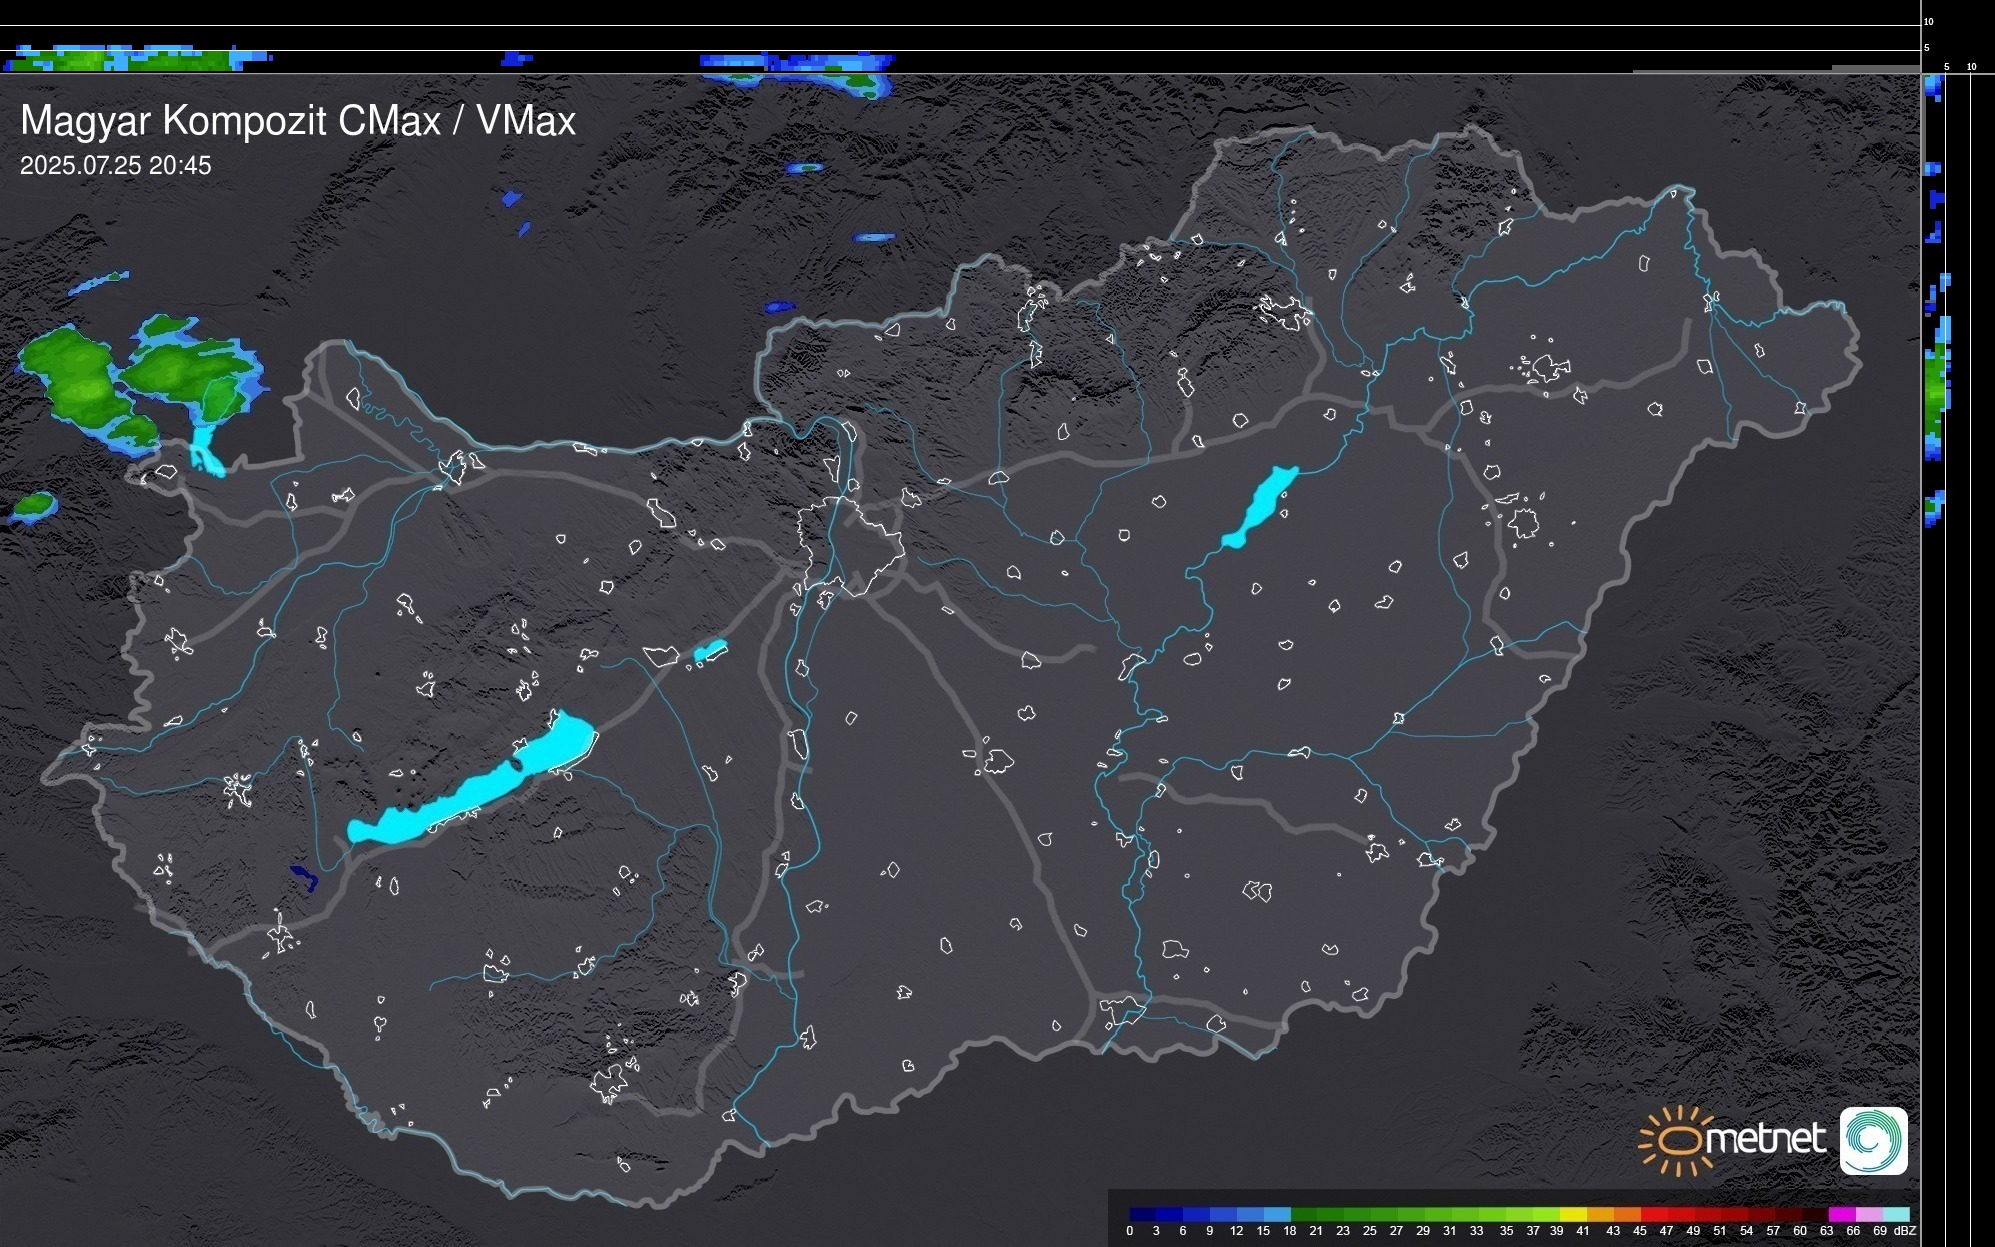Click the magenta 63 dBZ legend swatch
The image size is (1995, 1247).
(x=1841, y=1214)
